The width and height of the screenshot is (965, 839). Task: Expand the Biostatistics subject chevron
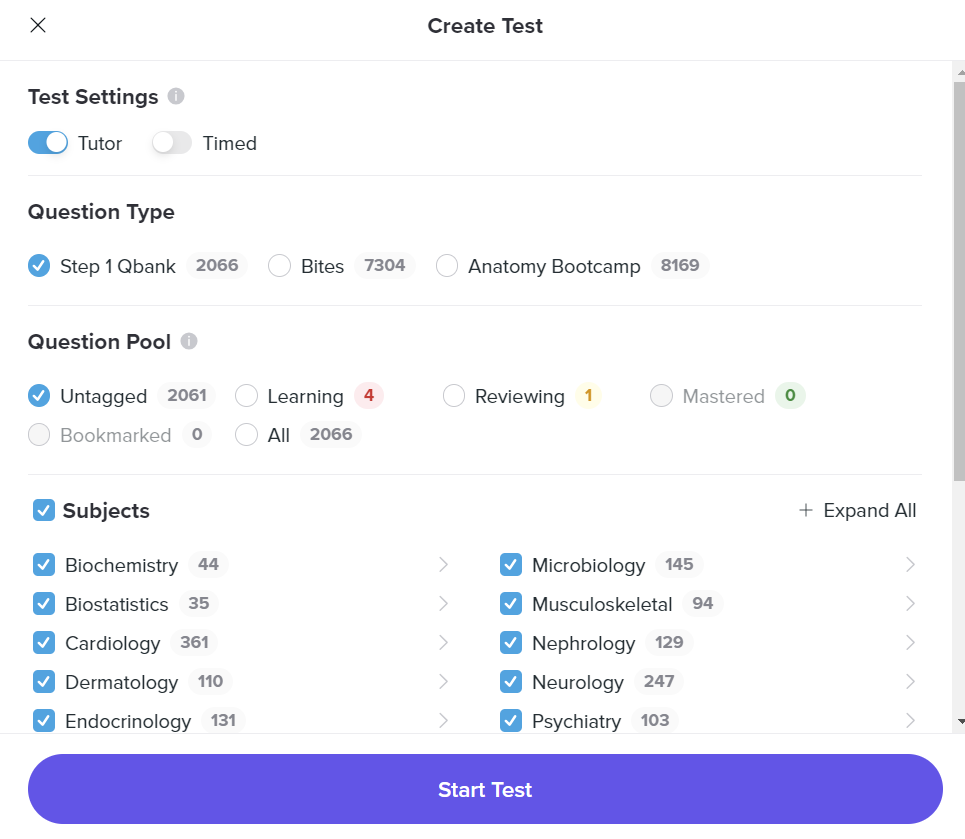click(443, 604)
